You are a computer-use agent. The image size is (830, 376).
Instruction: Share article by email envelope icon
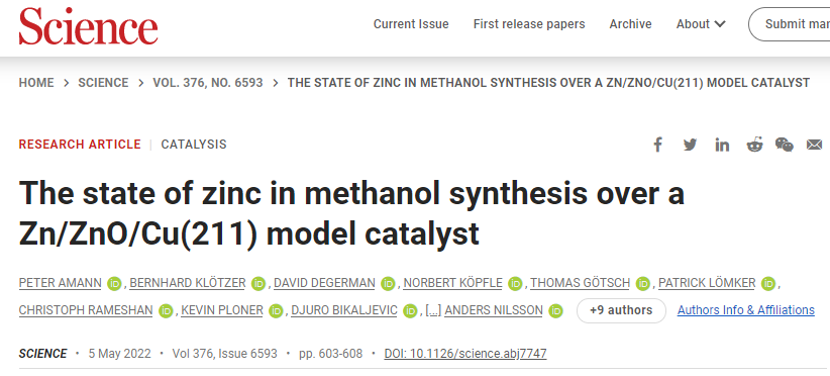pyautogui.click(x=814, y=145)
